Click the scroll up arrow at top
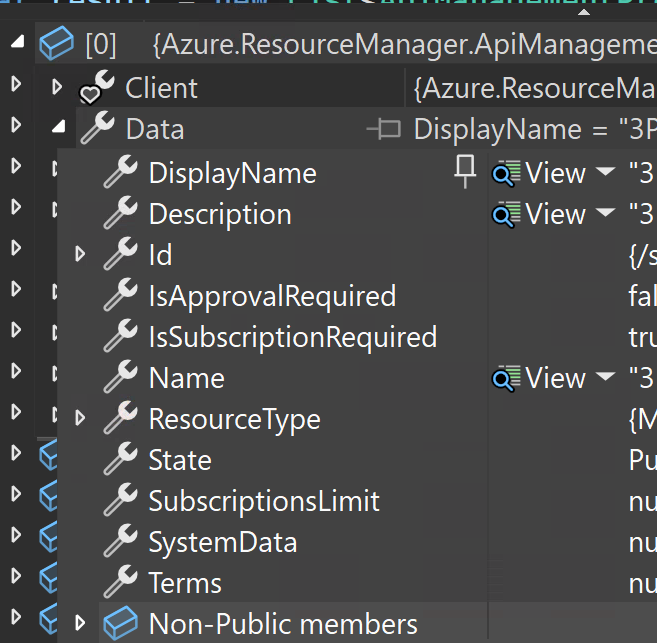Viewport: 657px width, 643px height. 584,12
